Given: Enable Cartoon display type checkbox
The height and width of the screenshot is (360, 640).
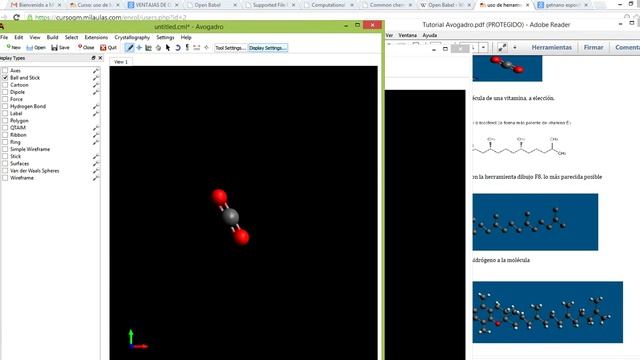Looking at the screenshot, I should pos(5,85).
